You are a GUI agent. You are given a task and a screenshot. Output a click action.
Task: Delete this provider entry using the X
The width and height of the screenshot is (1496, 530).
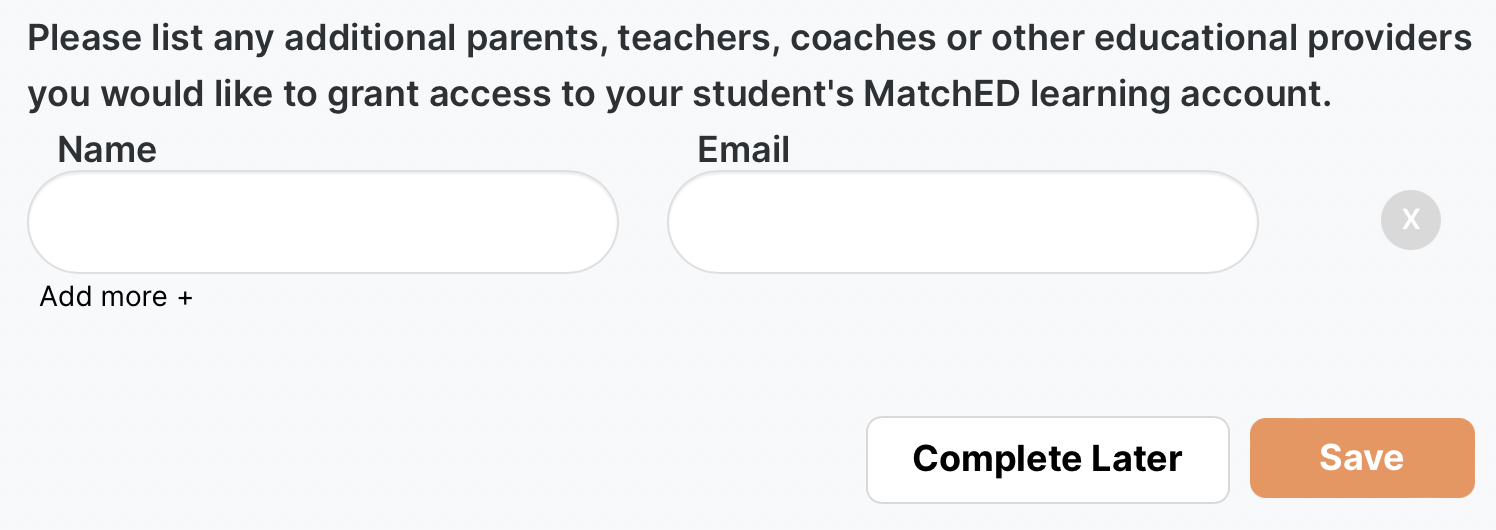[x=1410, y=220]
